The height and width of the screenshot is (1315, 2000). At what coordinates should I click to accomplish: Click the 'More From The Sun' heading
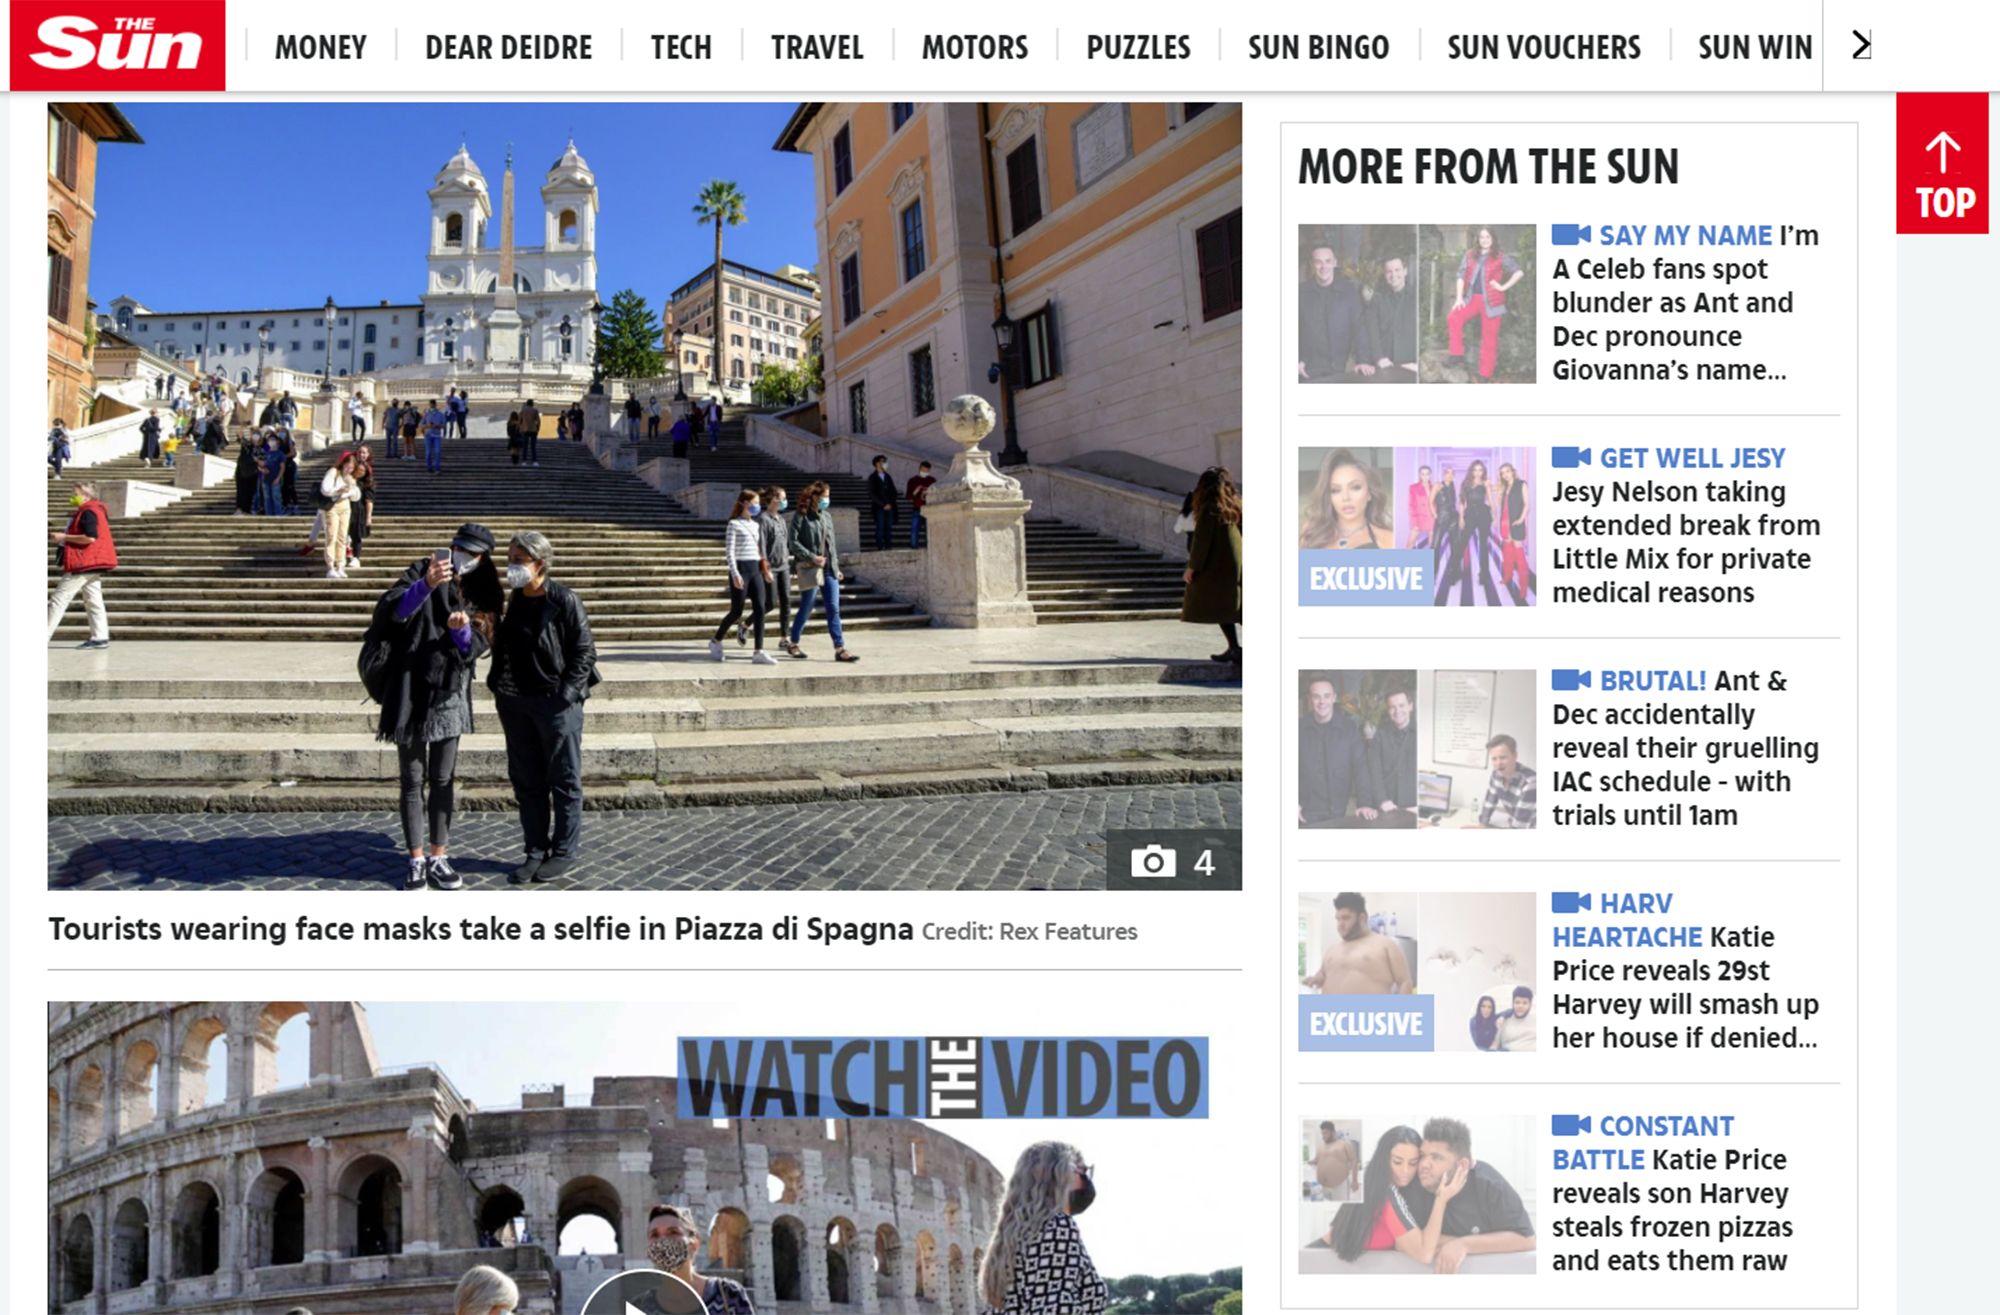(x=1488, y=167)
